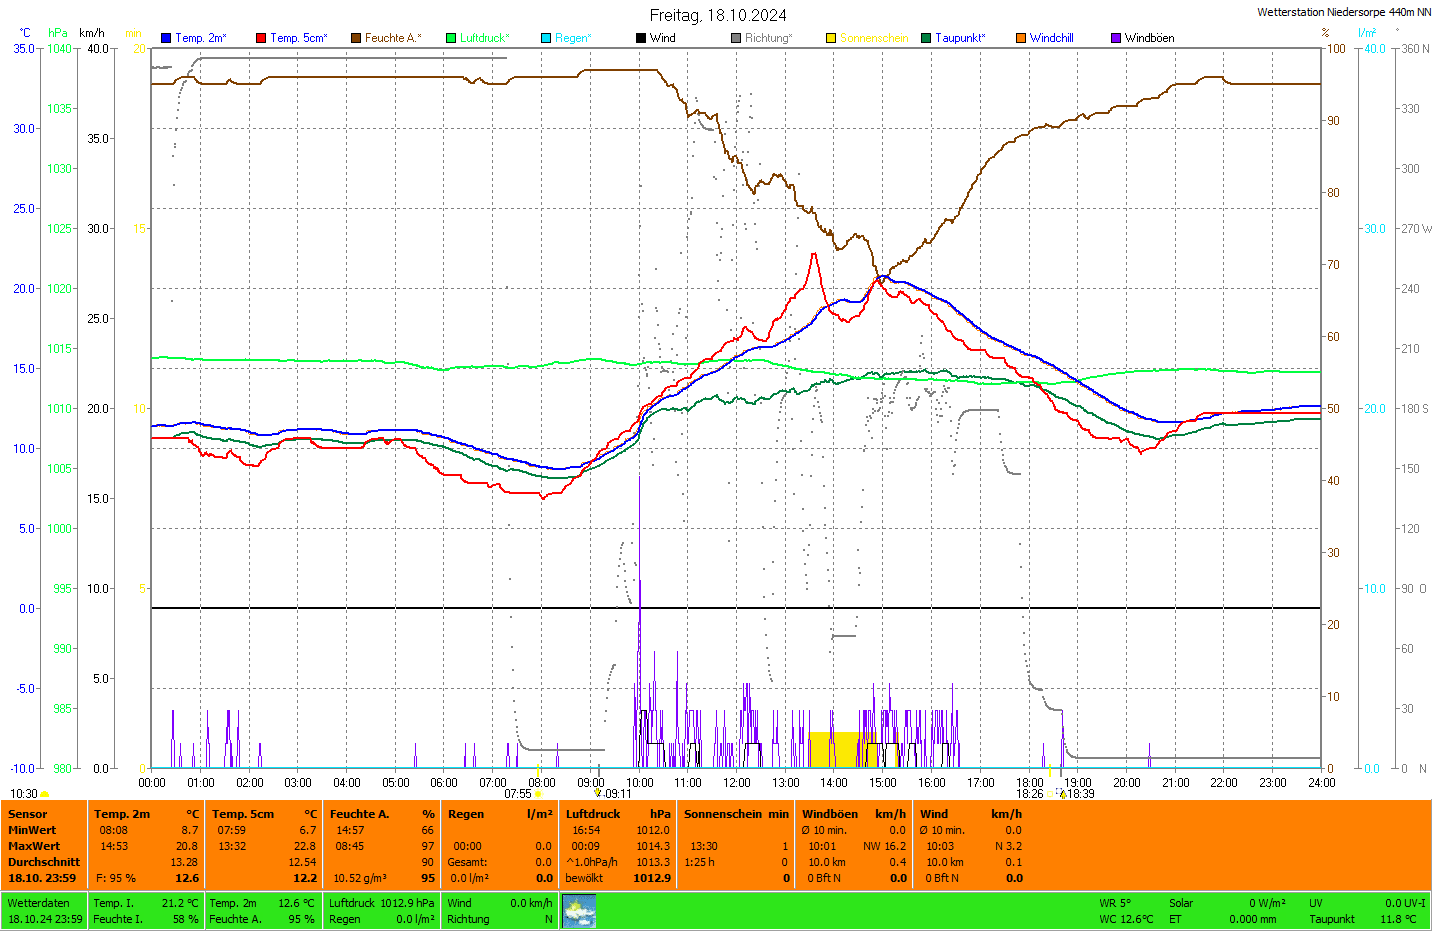This screenshot has width=1432, height=931.
Task: Click the Richtung legend label
Action: (x=768, y=38)
